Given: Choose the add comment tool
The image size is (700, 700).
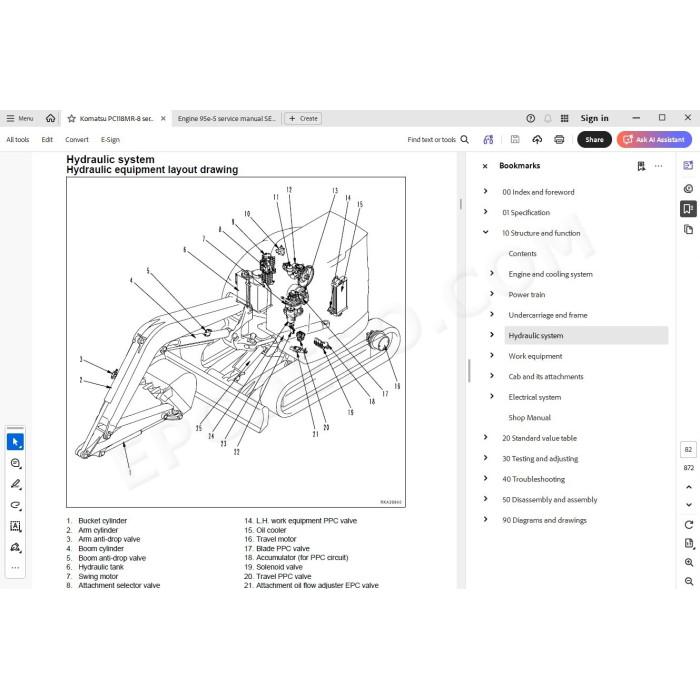Looking at the screenshot, I should pos(16,463).
